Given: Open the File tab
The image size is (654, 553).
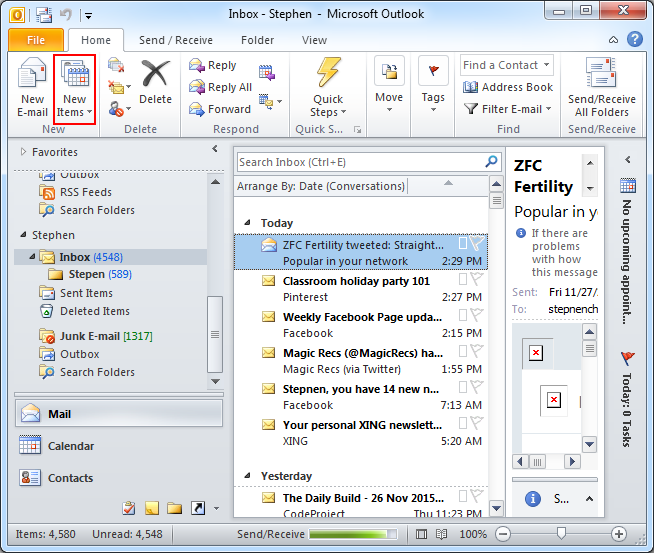Looking at the screenshot, I should click(x=36, y=40).
